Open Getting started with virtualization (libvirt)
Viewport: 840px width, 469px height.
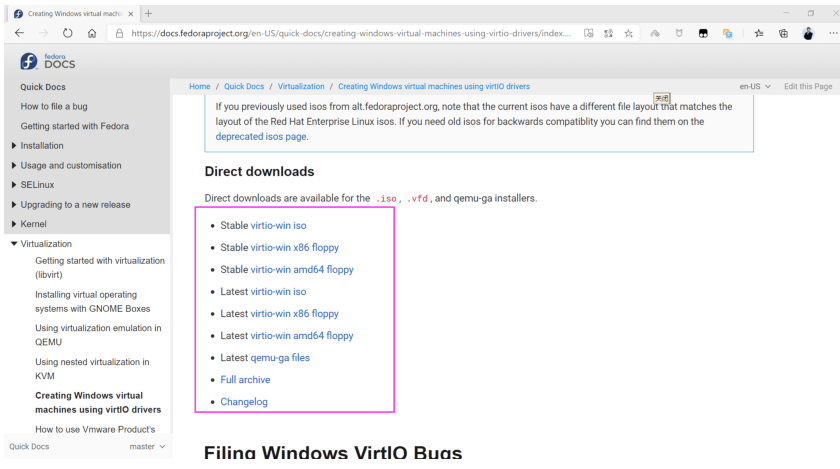[100, 267]
